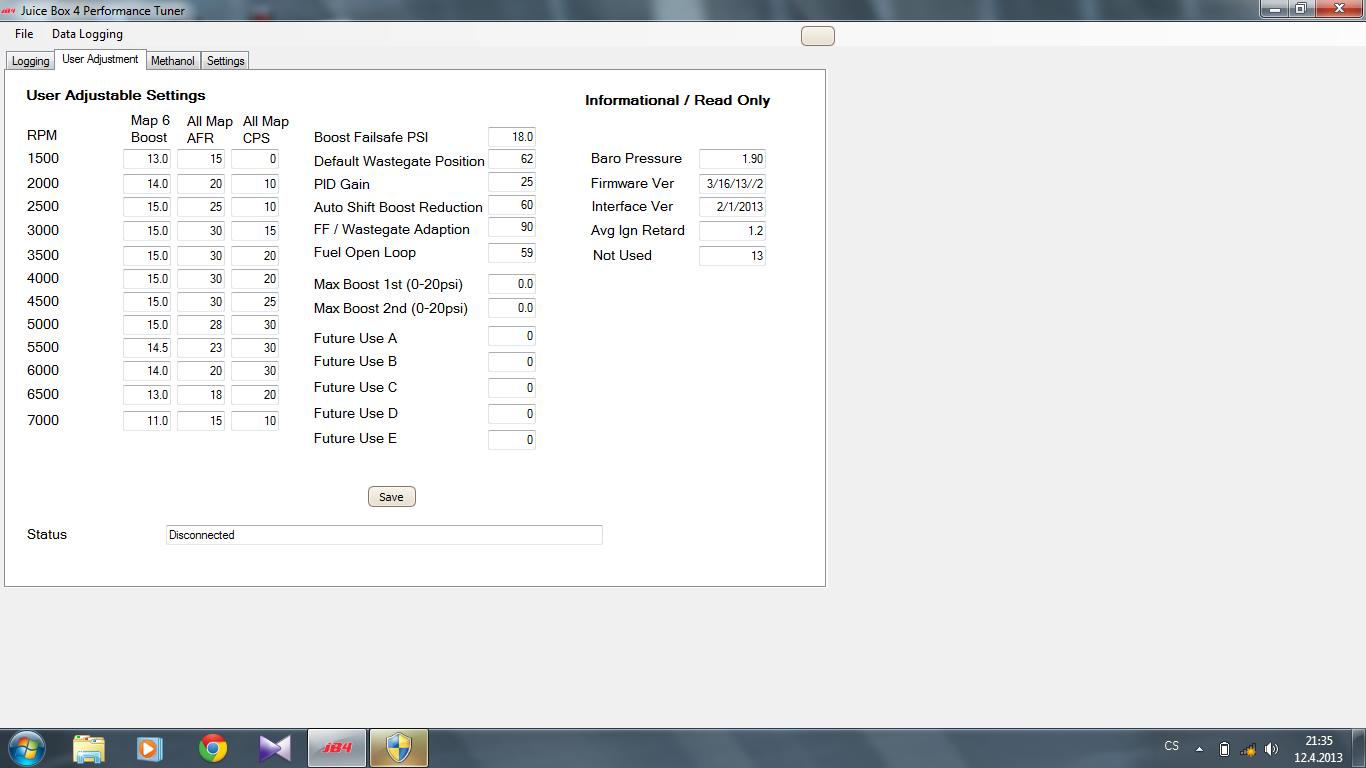Click Map 6 Boost field for 2000 RPM
Screen dimensions: 1366x768
pyautogui.click(x=147, y=184)
